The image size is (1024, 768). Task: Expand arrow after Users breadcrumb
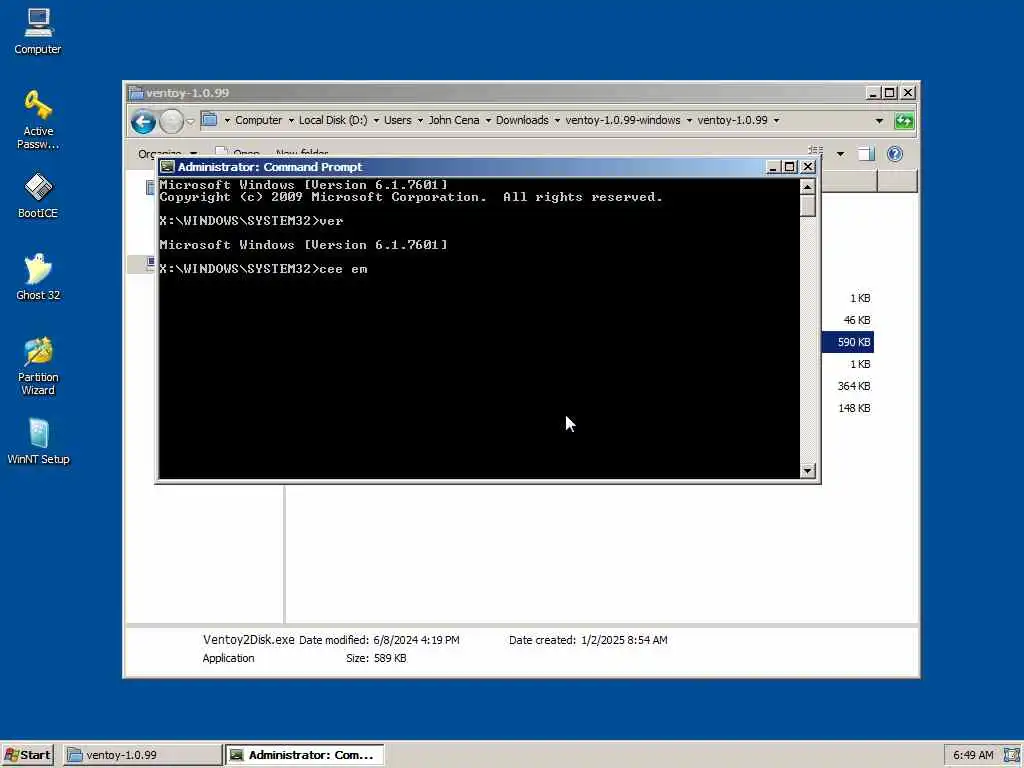420,121
